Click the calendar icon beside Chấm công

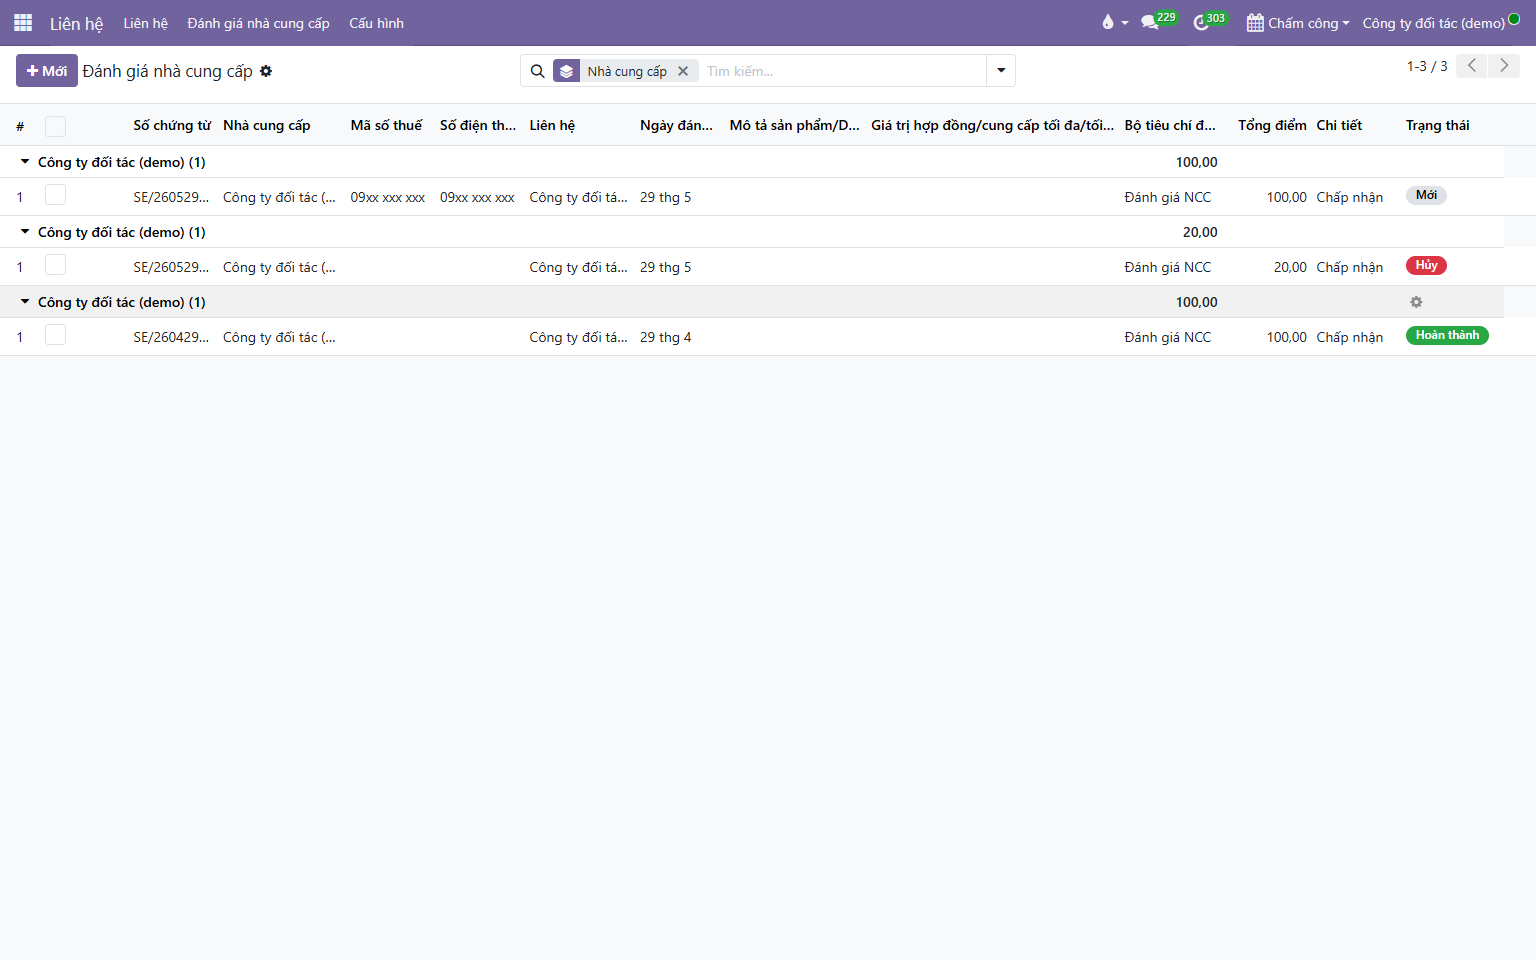[x=1255, y=23]
